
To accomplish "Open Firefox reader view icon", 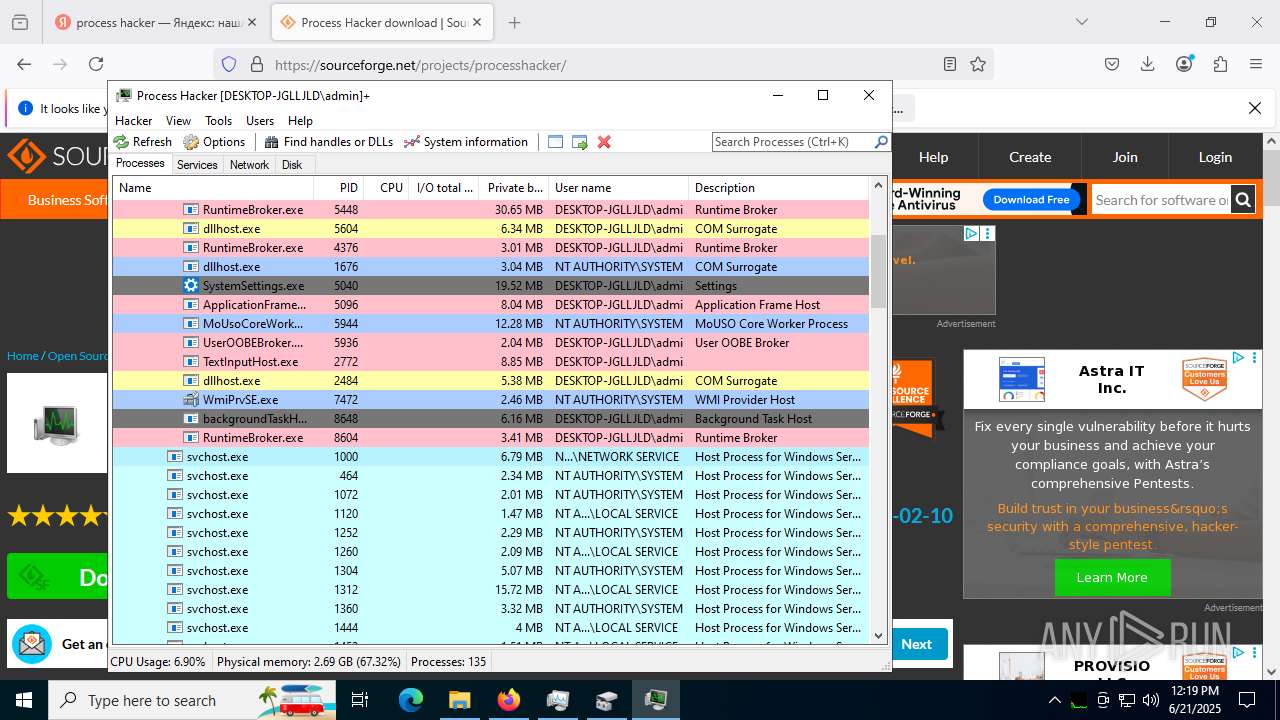I will click(950, 64).
